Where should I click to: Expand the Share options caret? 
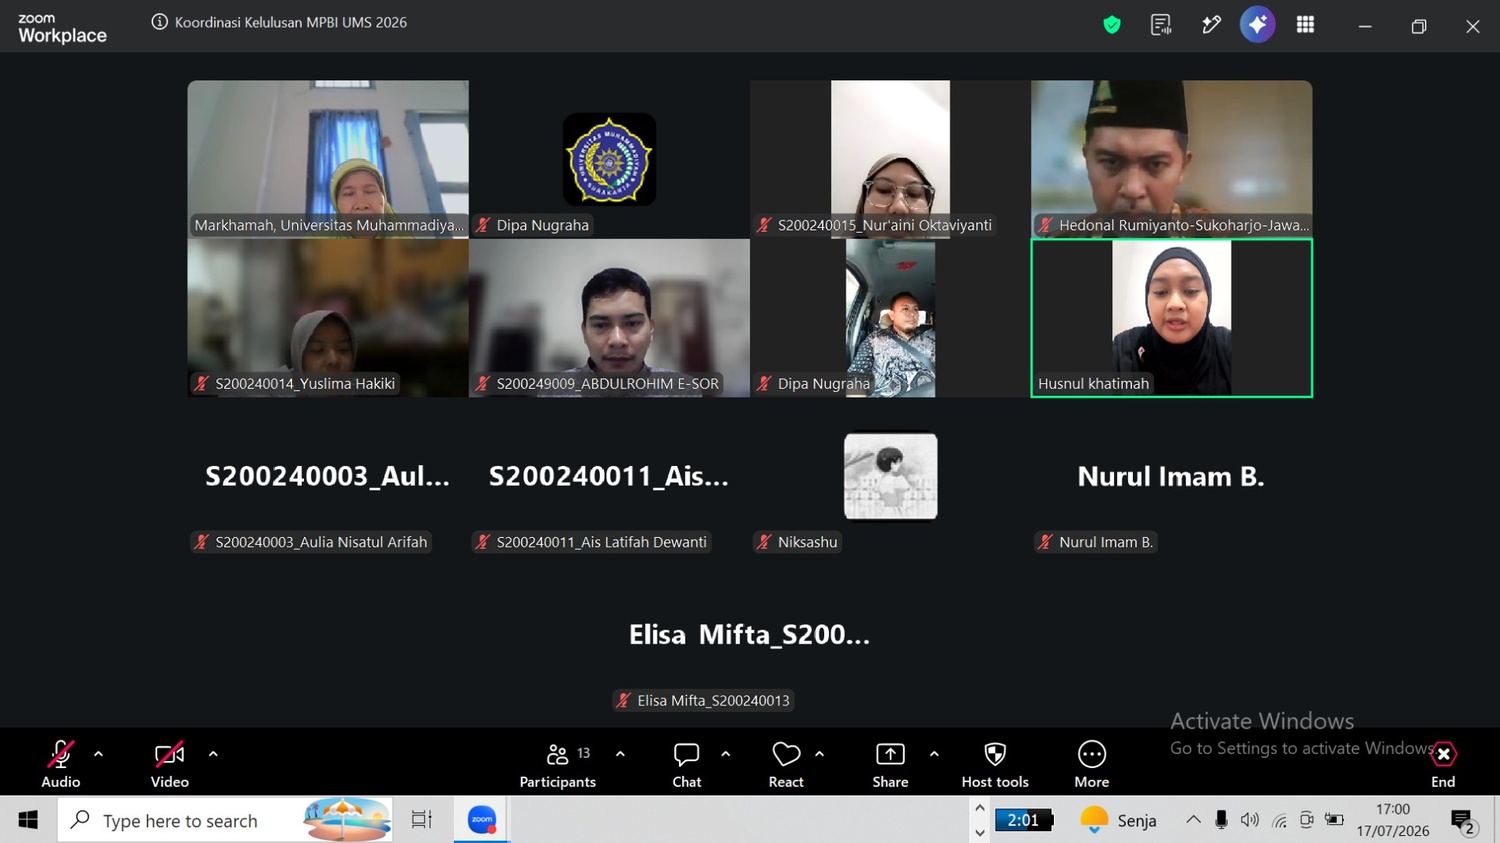coord(934,754)
